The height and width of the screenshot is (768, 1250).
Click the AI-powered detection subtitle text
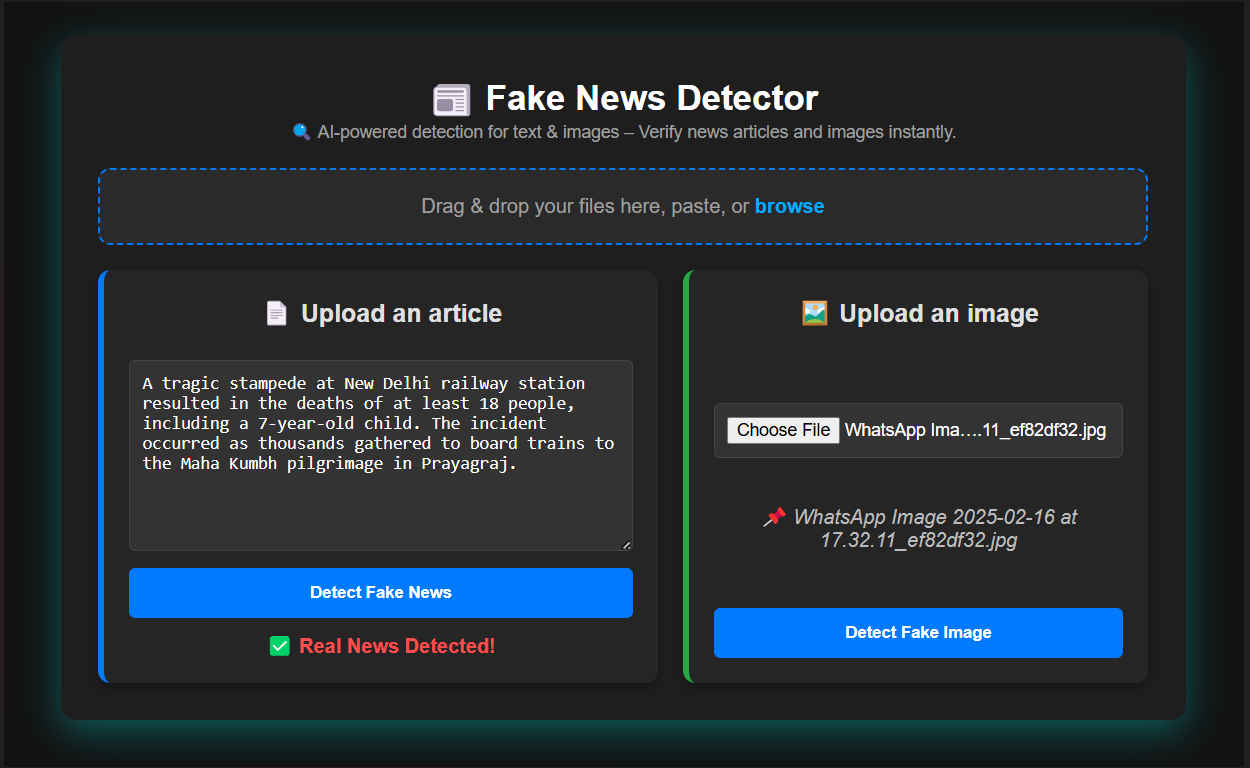[637, 132]
